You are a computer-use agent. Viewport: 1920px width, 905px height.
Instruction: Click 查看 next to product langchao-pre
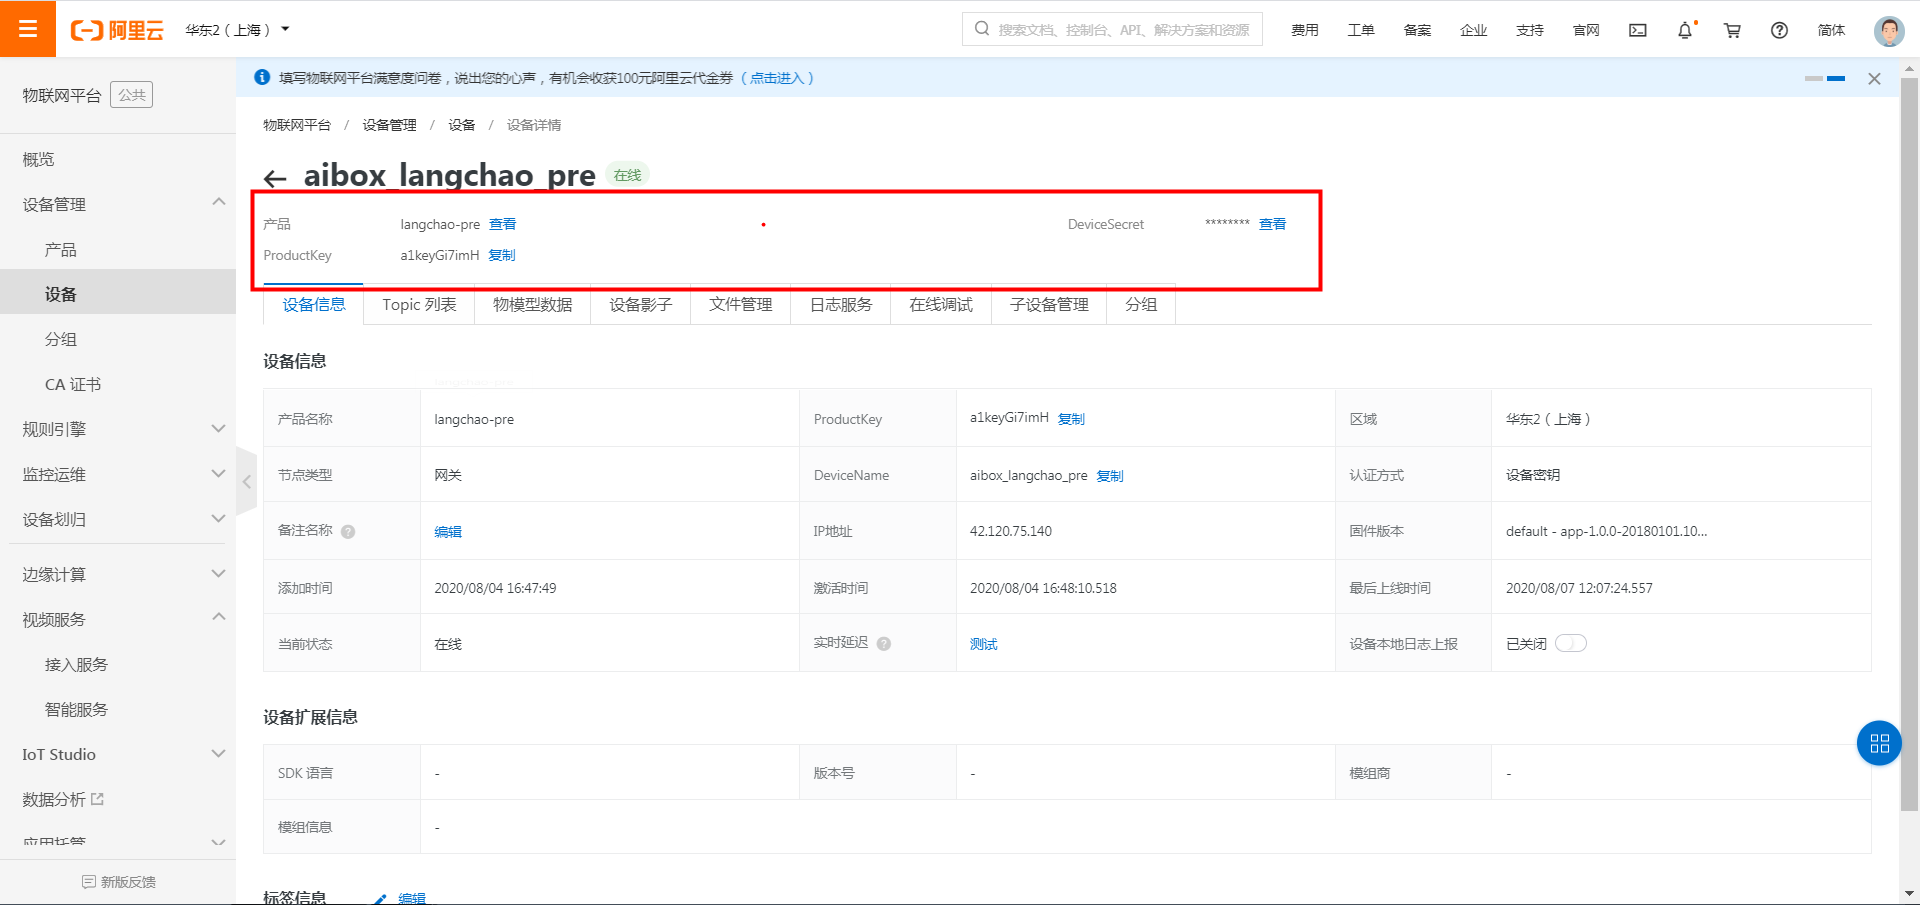pos(502,224)
